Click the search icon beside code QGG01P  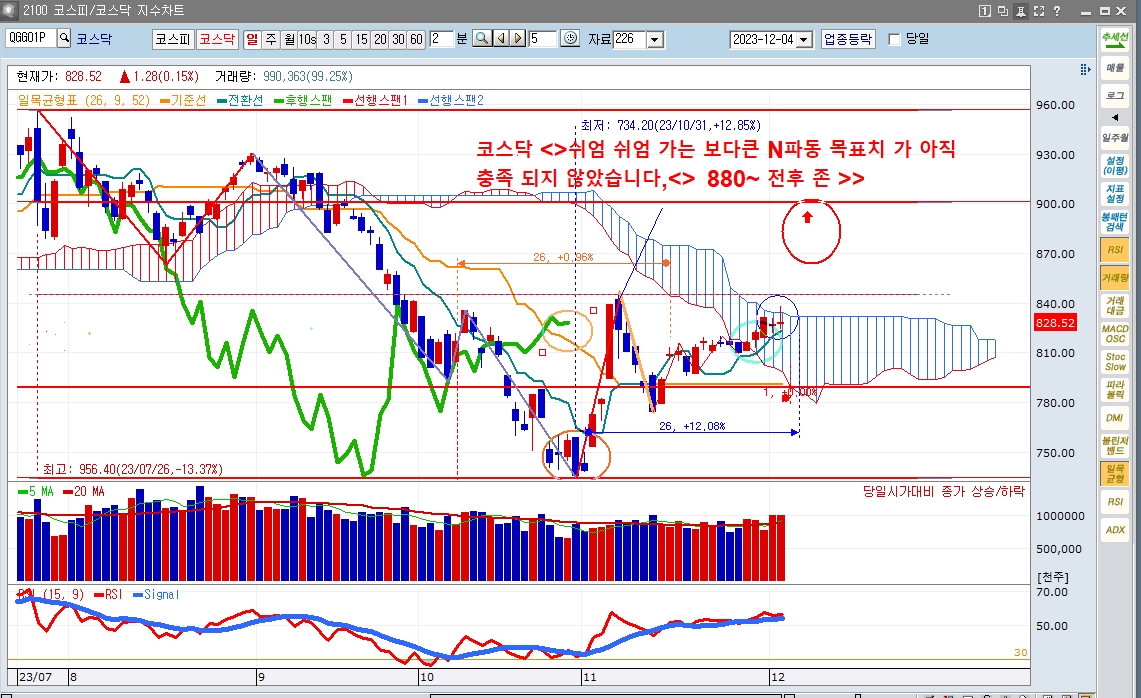[x=64, y=38]
